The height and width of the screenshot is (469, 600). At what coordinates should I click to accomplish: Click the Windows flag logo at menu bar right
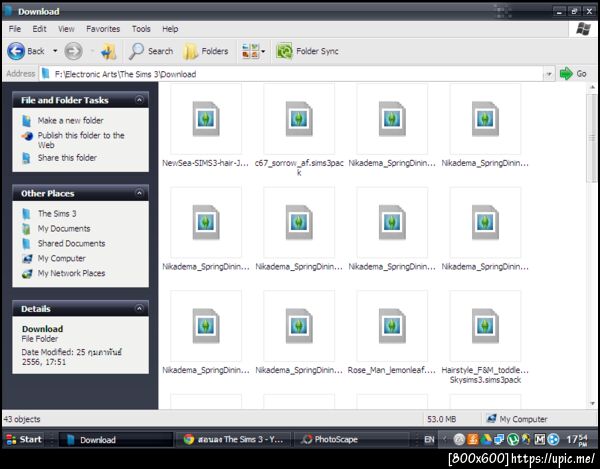tap(583, 29)
